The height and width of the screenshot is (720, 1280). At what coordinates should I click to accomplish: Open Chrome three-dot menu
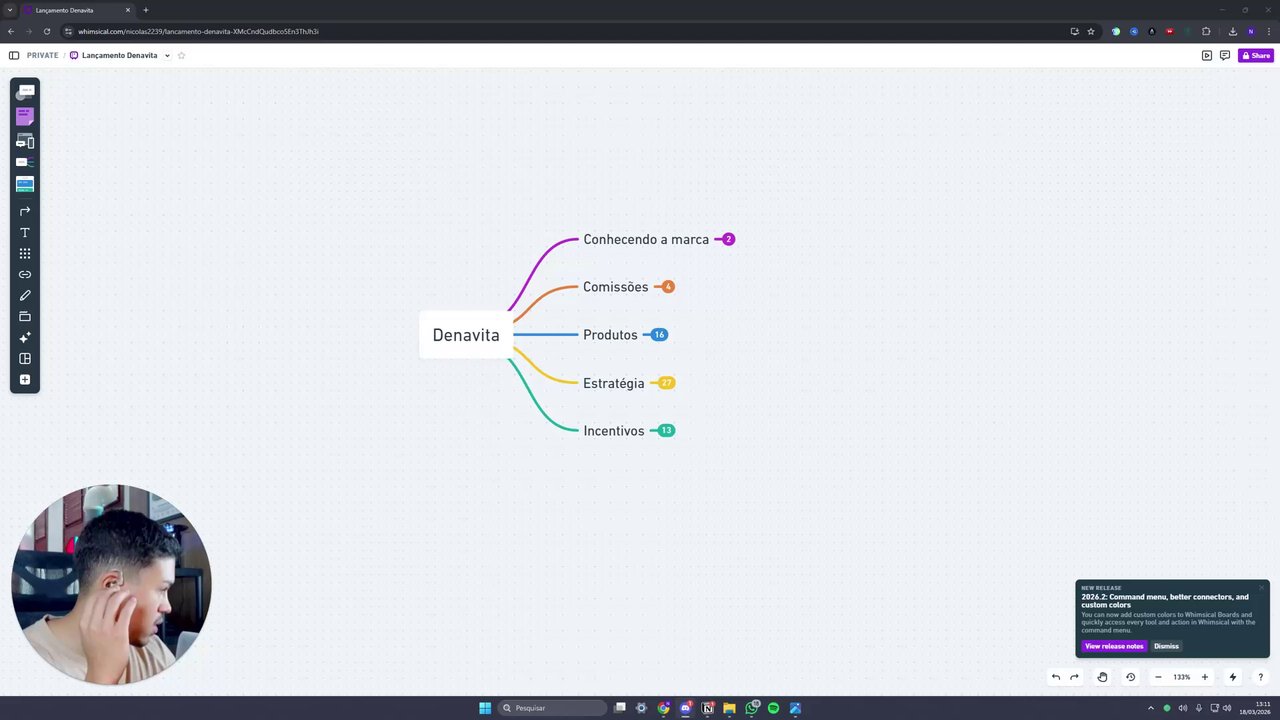(1268, 31)
